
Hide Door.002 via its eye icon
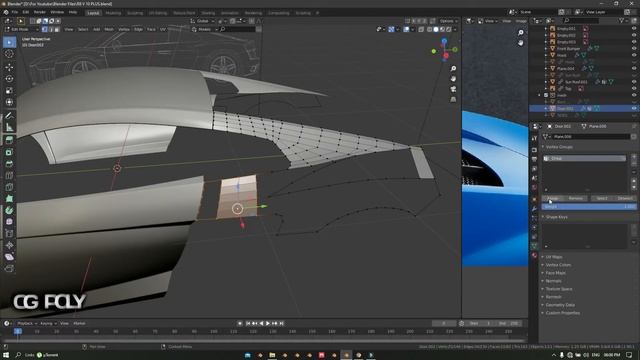point(634,108)
